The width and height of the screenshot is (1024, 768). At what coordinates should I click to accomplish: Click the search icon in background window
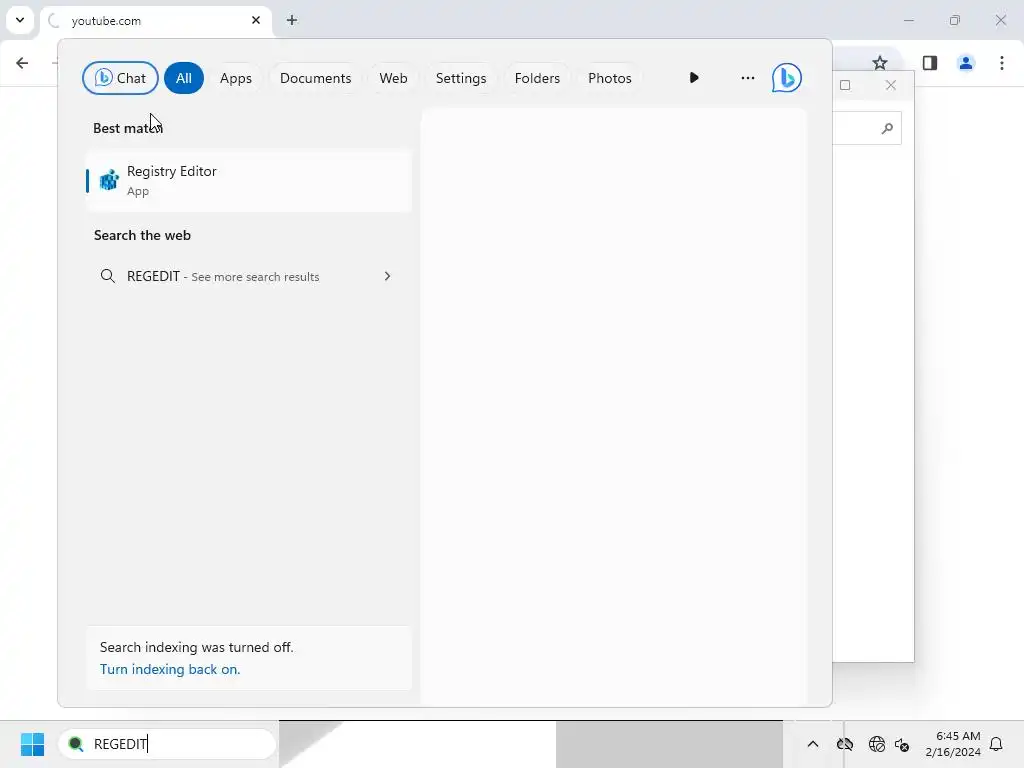(887, 129)
